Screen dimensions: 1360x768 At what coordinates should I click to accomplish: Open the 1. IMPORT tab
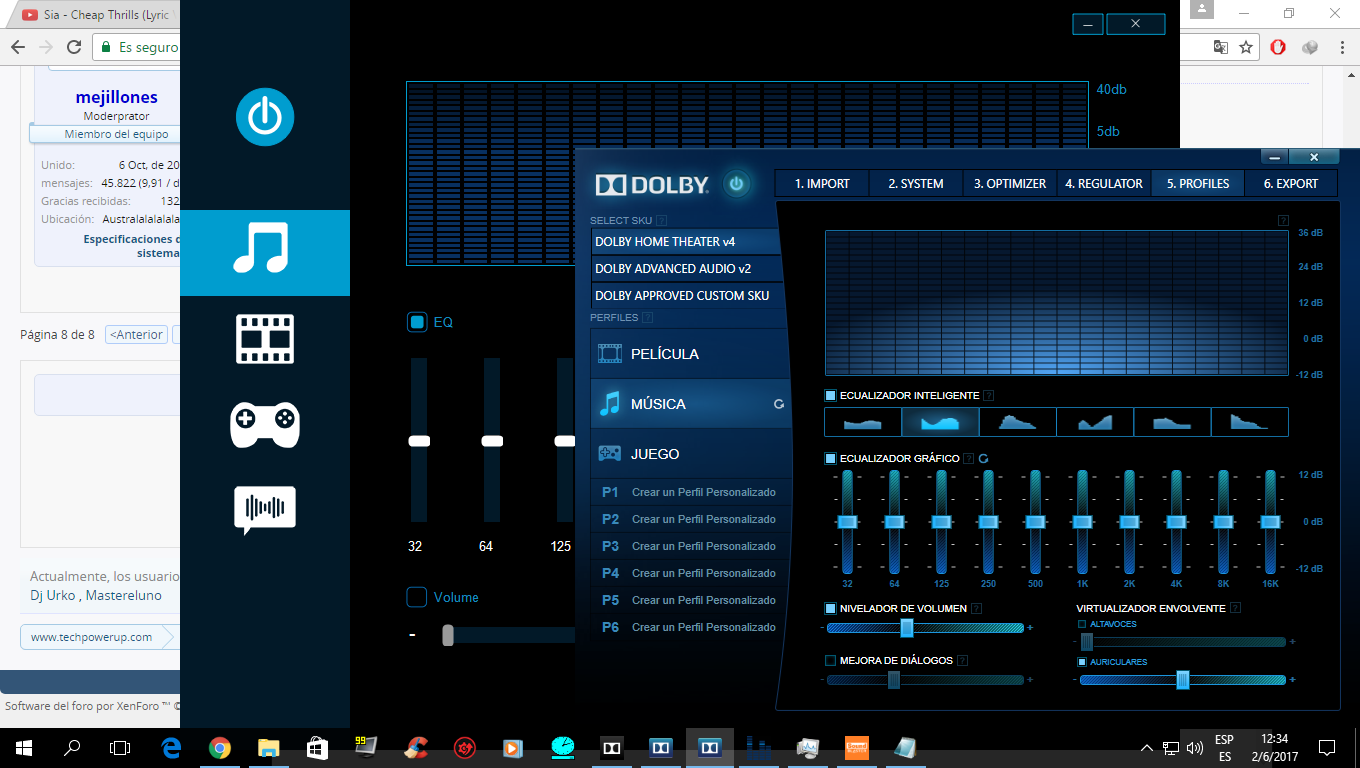point(822,184)
